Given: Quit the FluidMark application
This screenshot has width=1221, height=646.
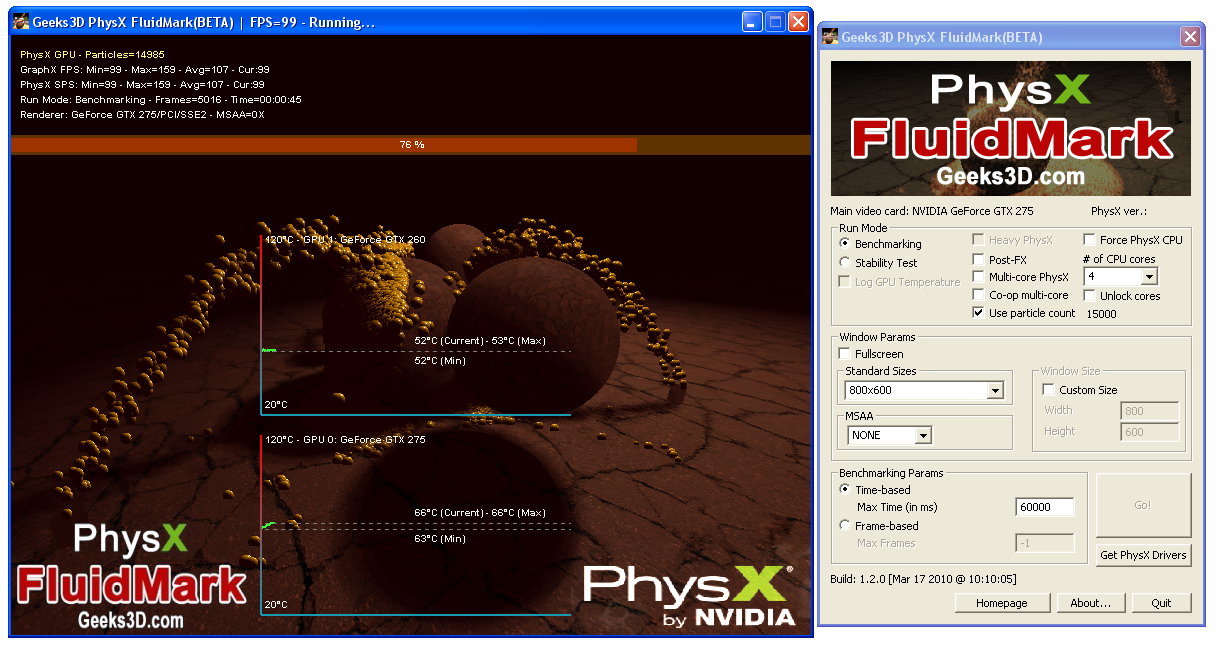Looking at the screenshot, I should tap(1161, 603).
